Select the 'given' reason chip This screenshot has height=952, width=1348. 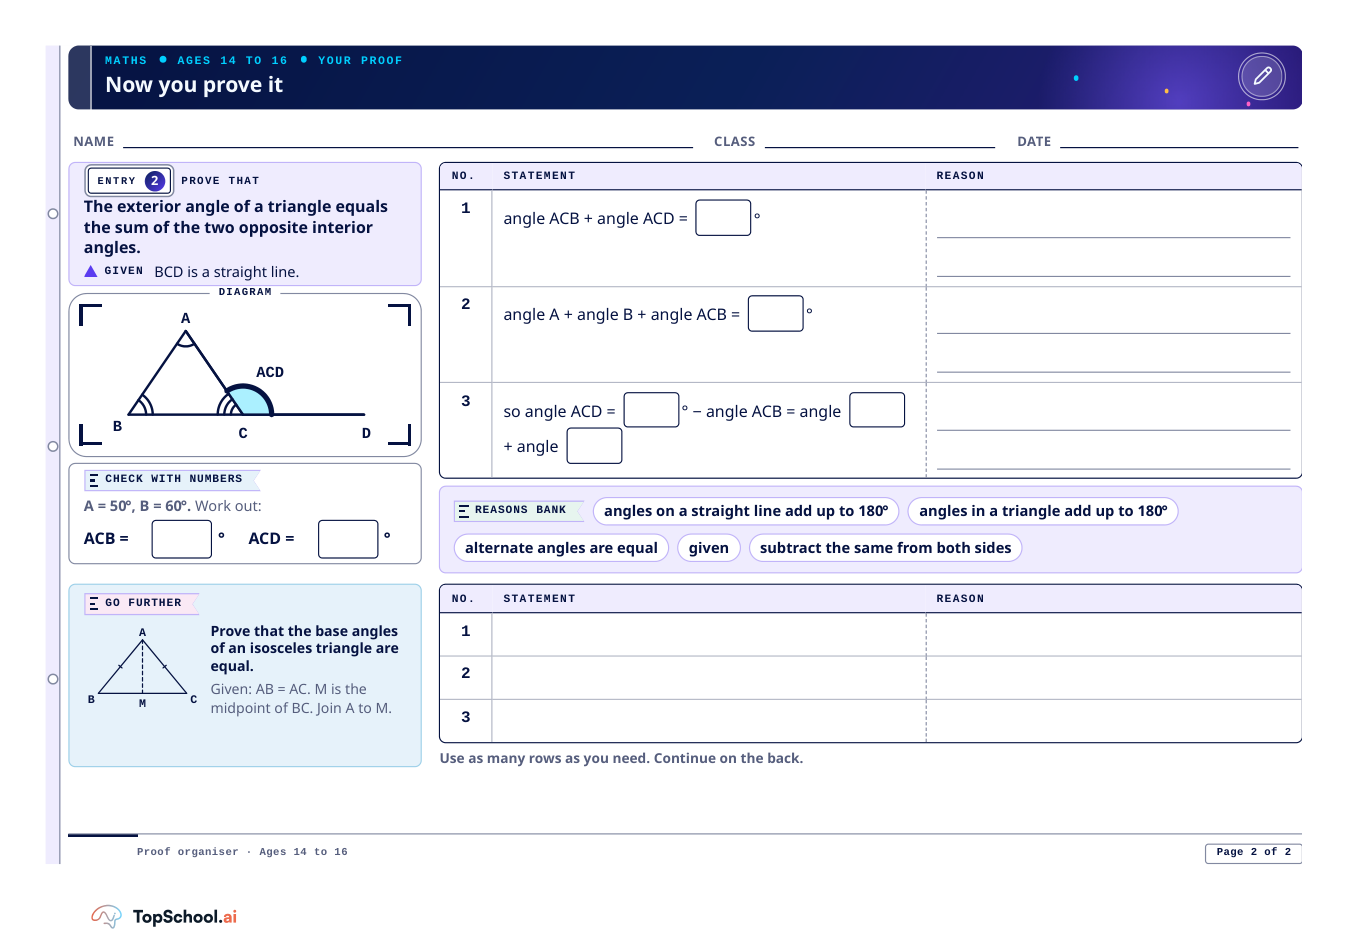click(709, 548)
